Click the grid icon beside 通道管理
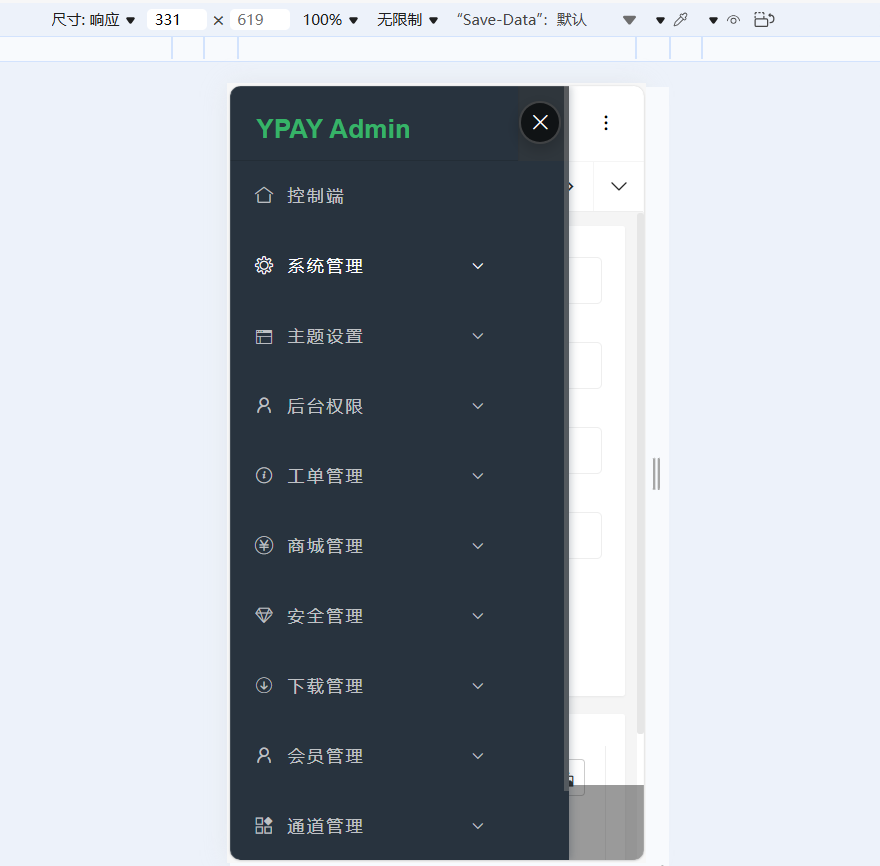This screenshot has height=866, width=880. [263, 825]
